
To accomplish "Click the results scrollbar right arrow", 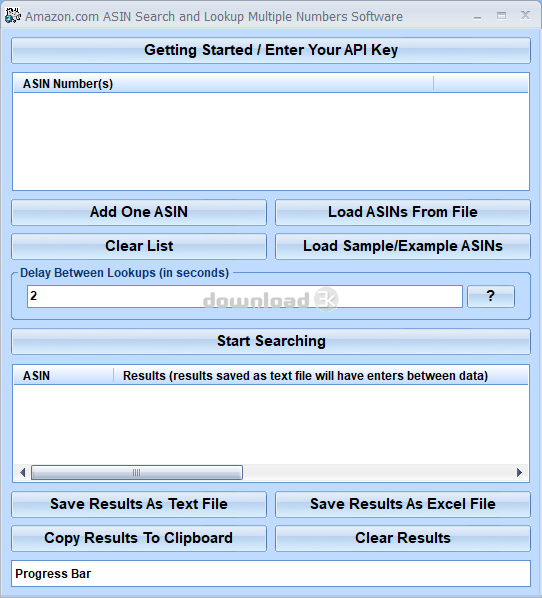I will (x=519, y=473).
